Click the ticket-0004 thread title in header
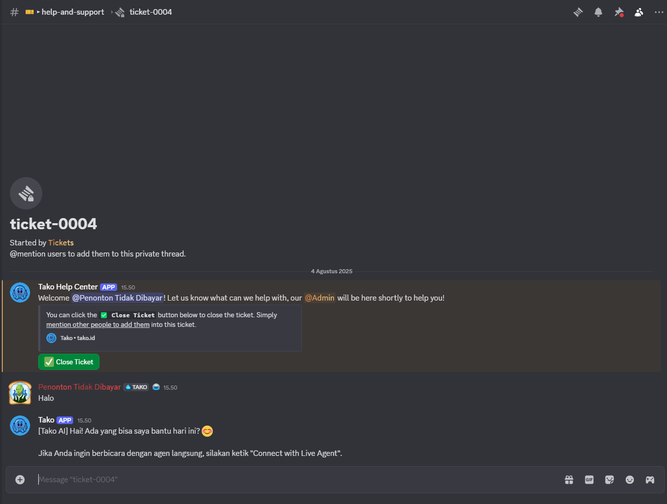Viewport: 667px width, 504px height. 150,12
